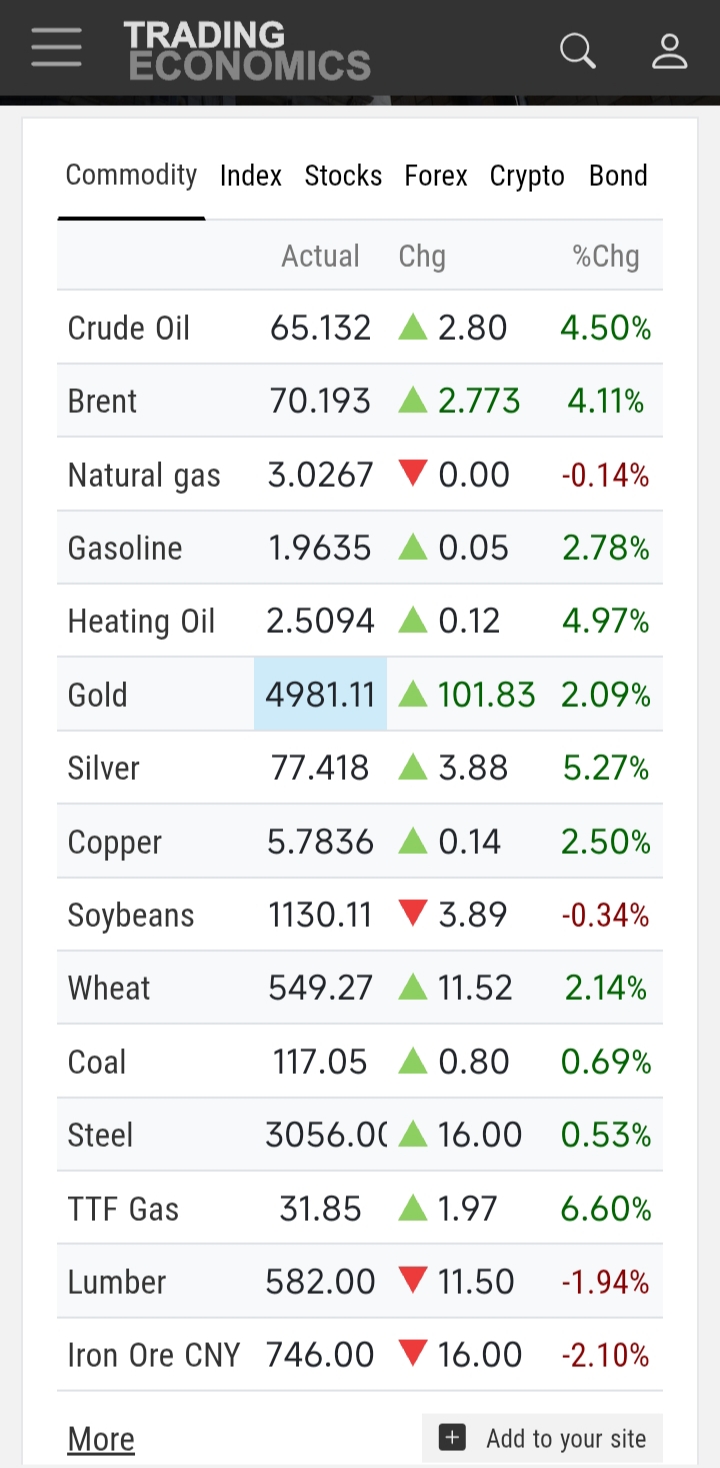
Task: Open the hamburger navigation menu
Action: [56, 47]
